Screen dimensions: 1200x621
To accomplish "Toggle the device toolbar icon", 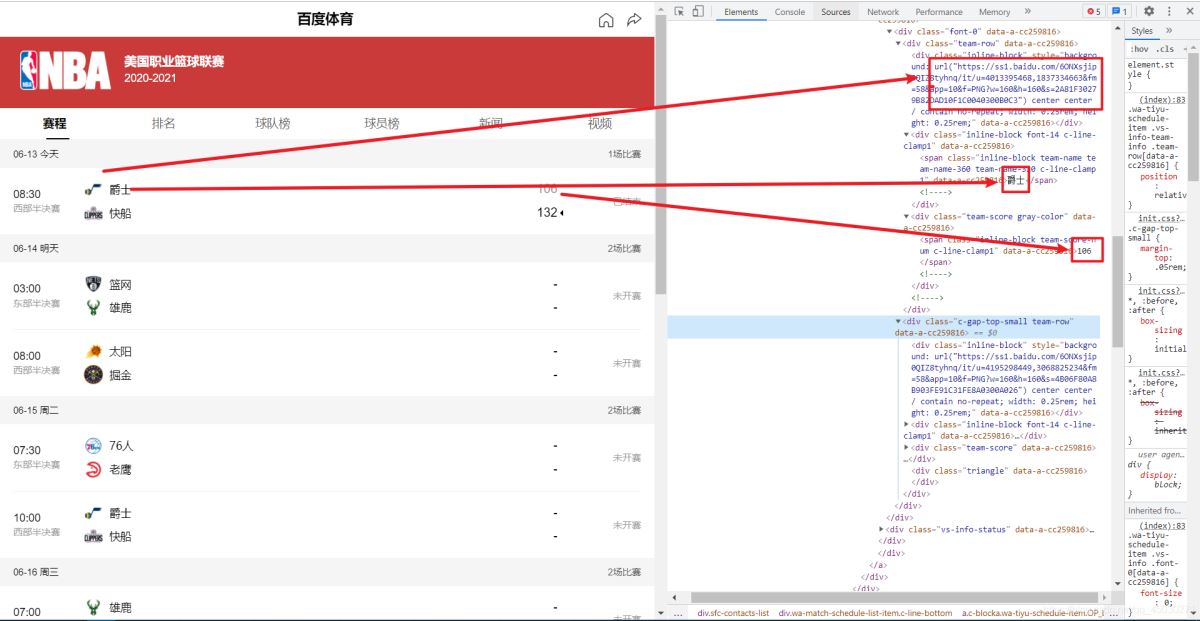I will 699,11.
